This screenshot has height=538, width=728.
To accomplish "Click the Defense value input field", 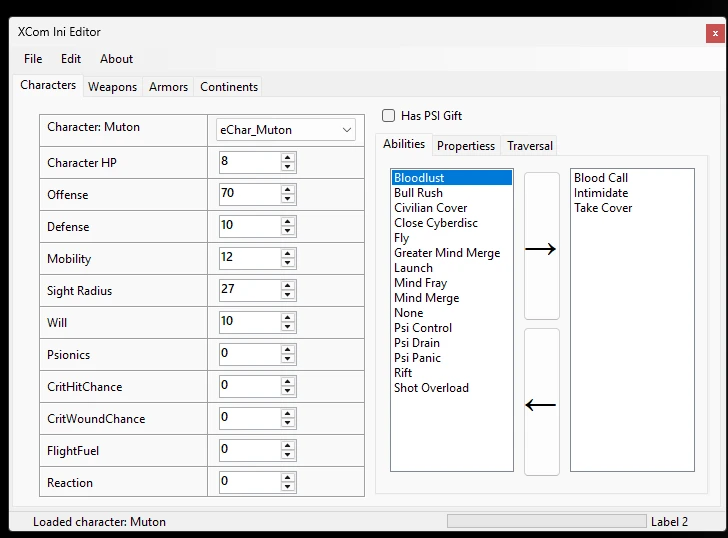I will [248, 226].
